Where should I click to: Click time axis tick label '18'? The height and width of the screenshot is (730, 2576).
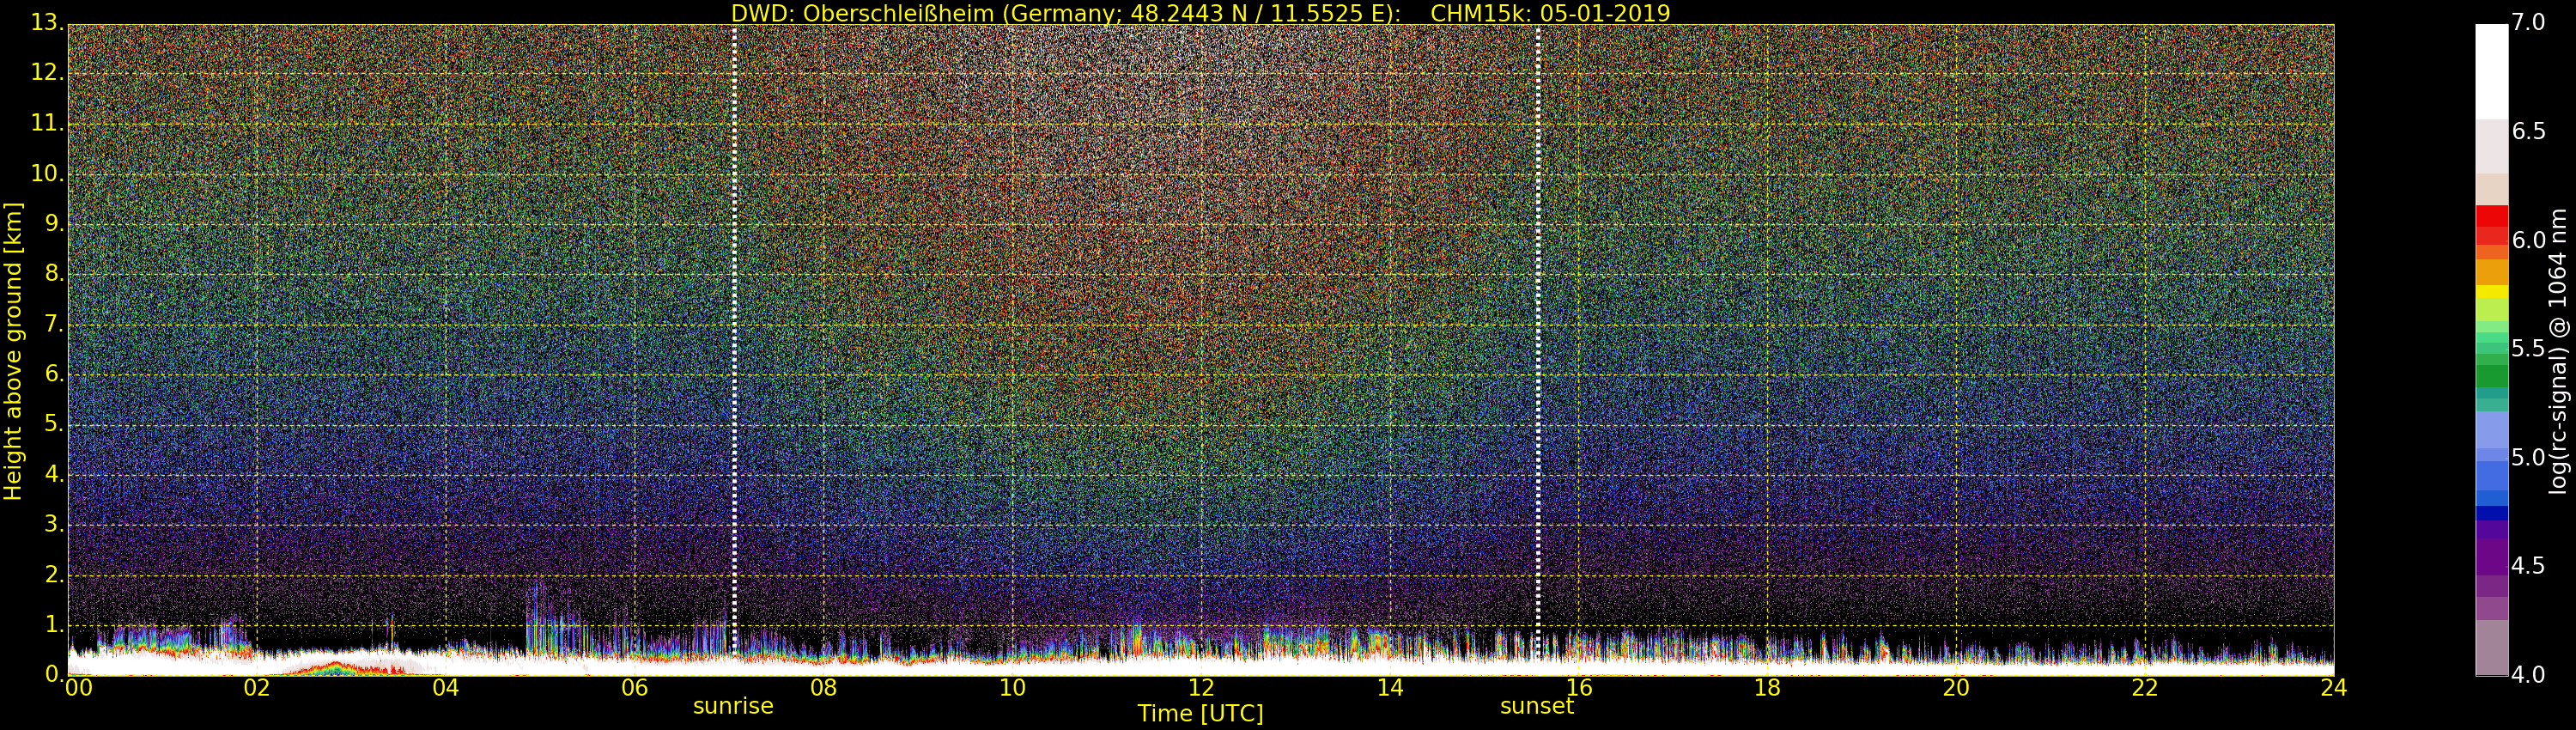(x=1768, y=688)
